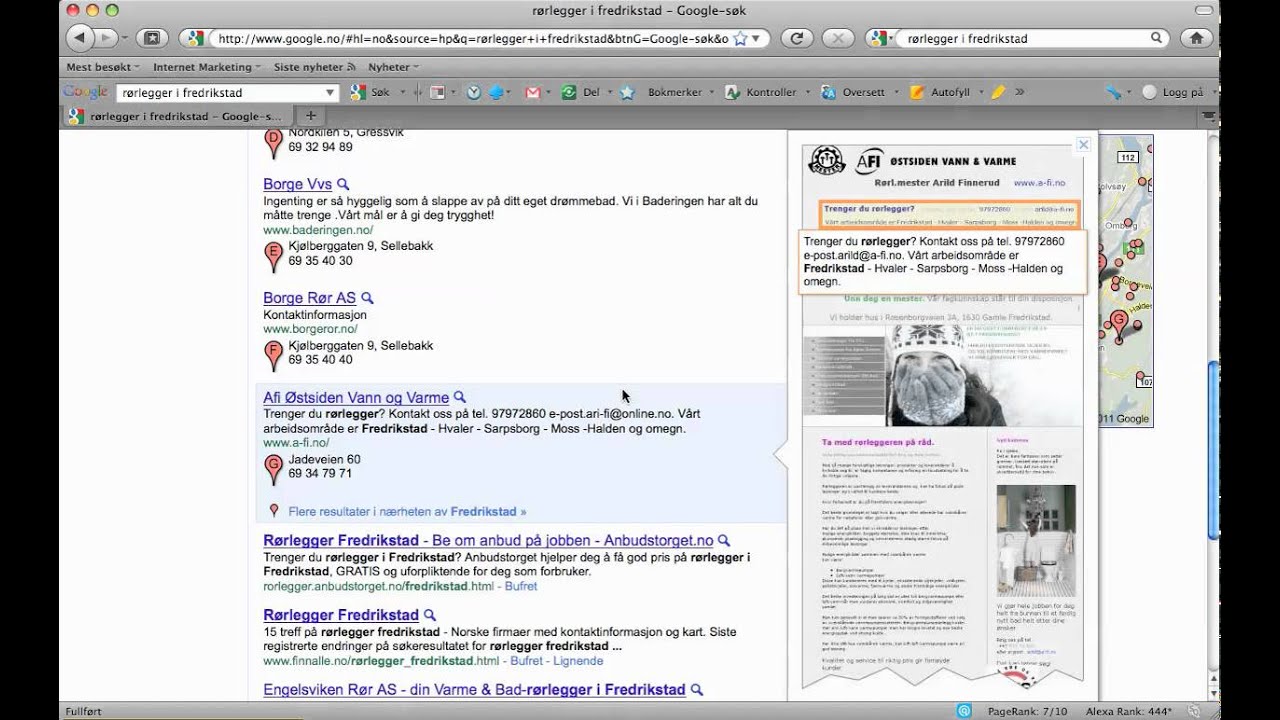
Task: Open Rørlegger Fredrikstad Anbudstorget result
Action: point(488,540)
